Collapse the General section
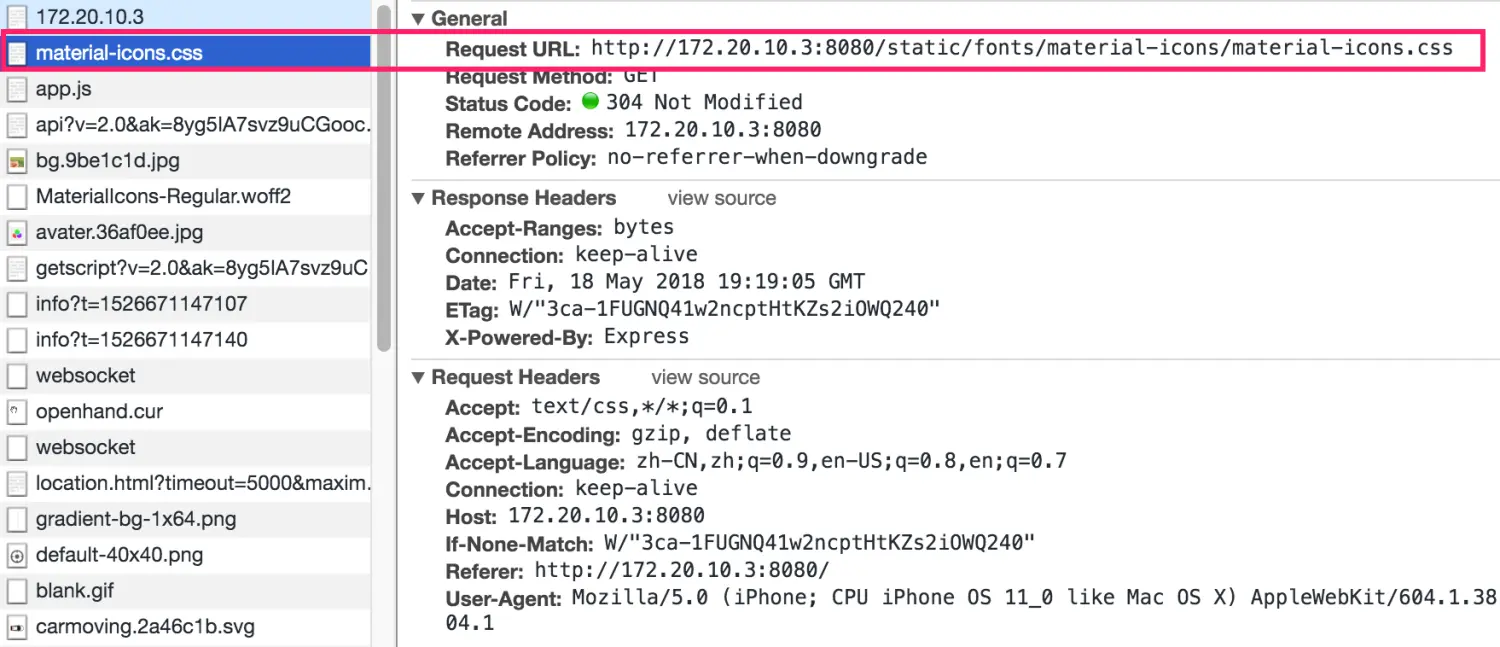 pyautogui.click(x=418, y=19)
